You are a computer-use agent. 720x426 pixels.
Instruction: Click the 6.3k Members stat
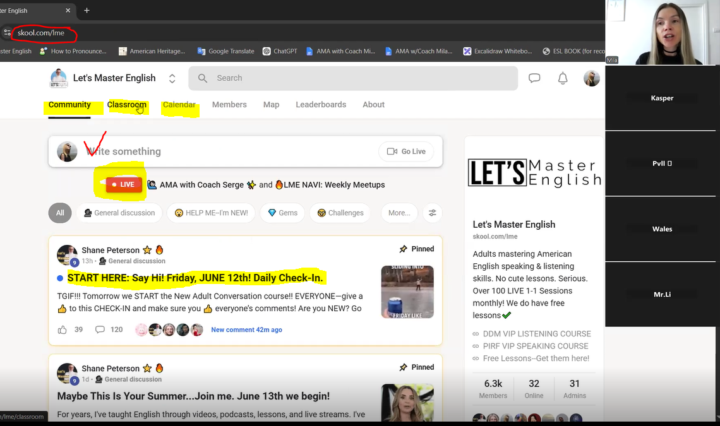click(x=493, y=388)
